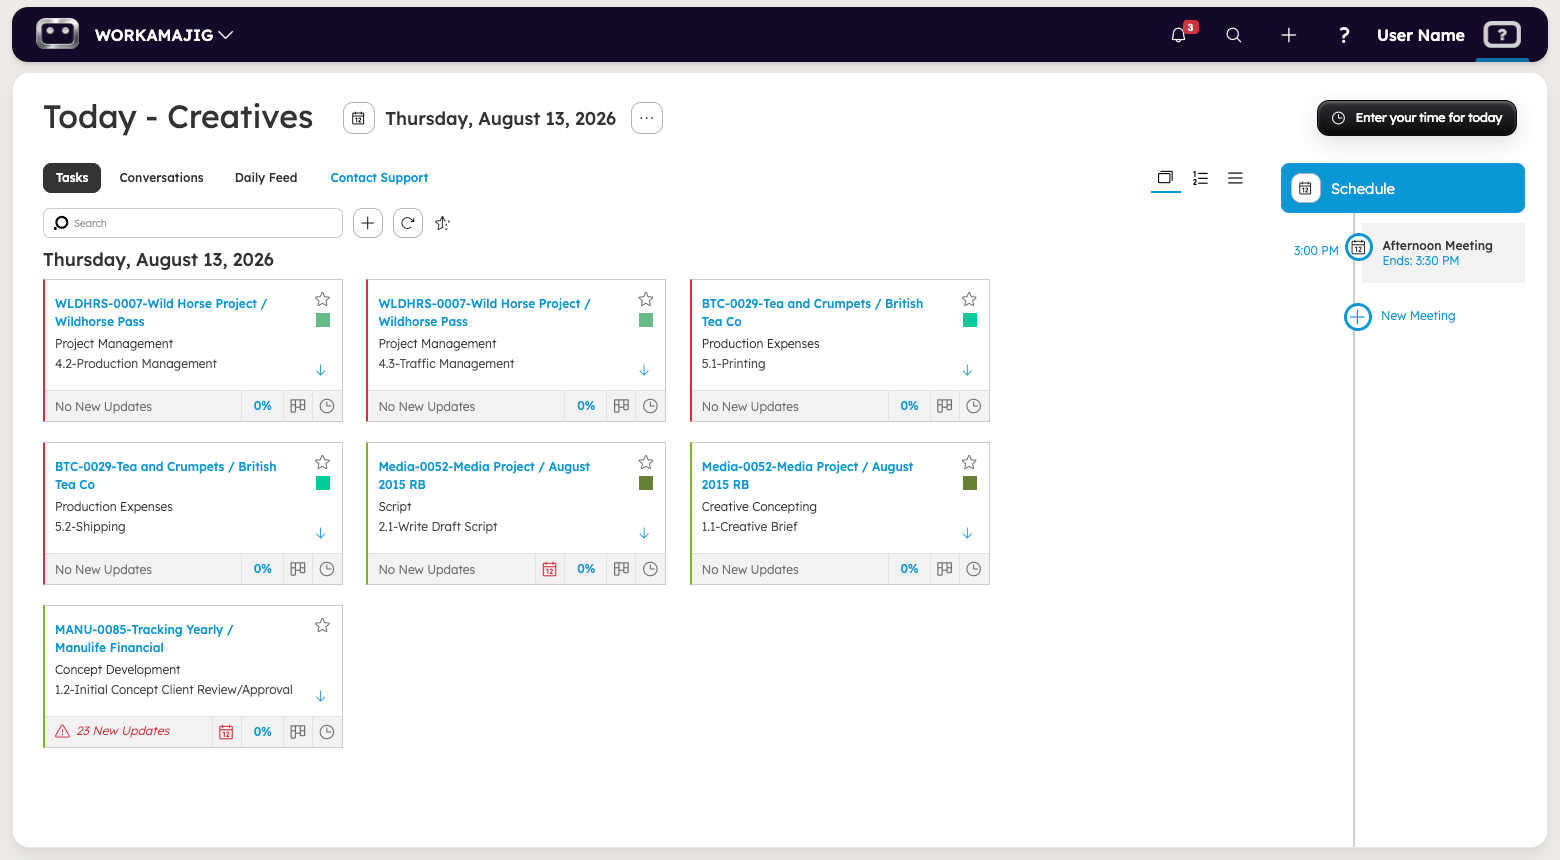
Task: Click olive color square on Write Draft Script card
Action: [x=646, y=483]
